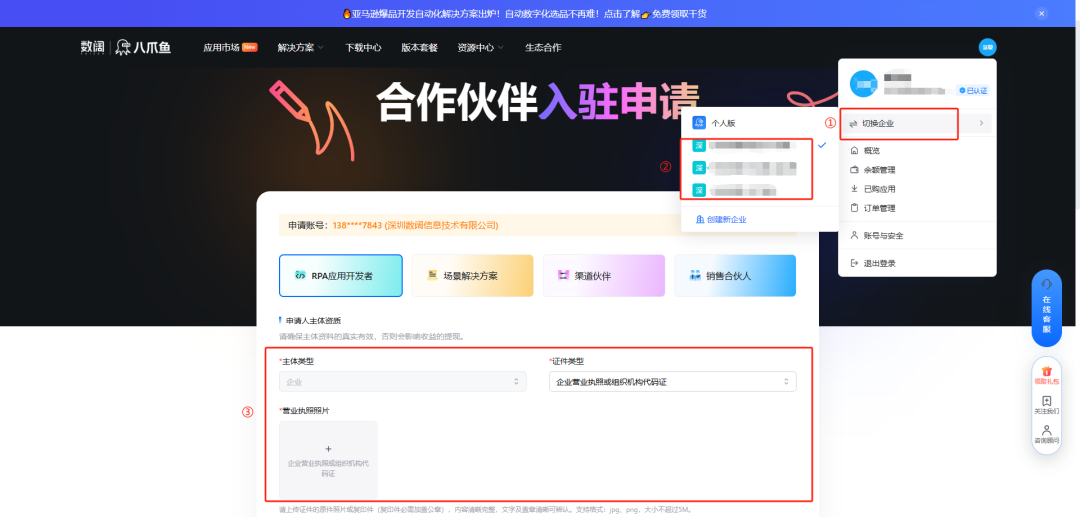The height and width of the screenshot is (517, 1080).
Task: Select the RPA应用开发者 card
Action: 341,275
